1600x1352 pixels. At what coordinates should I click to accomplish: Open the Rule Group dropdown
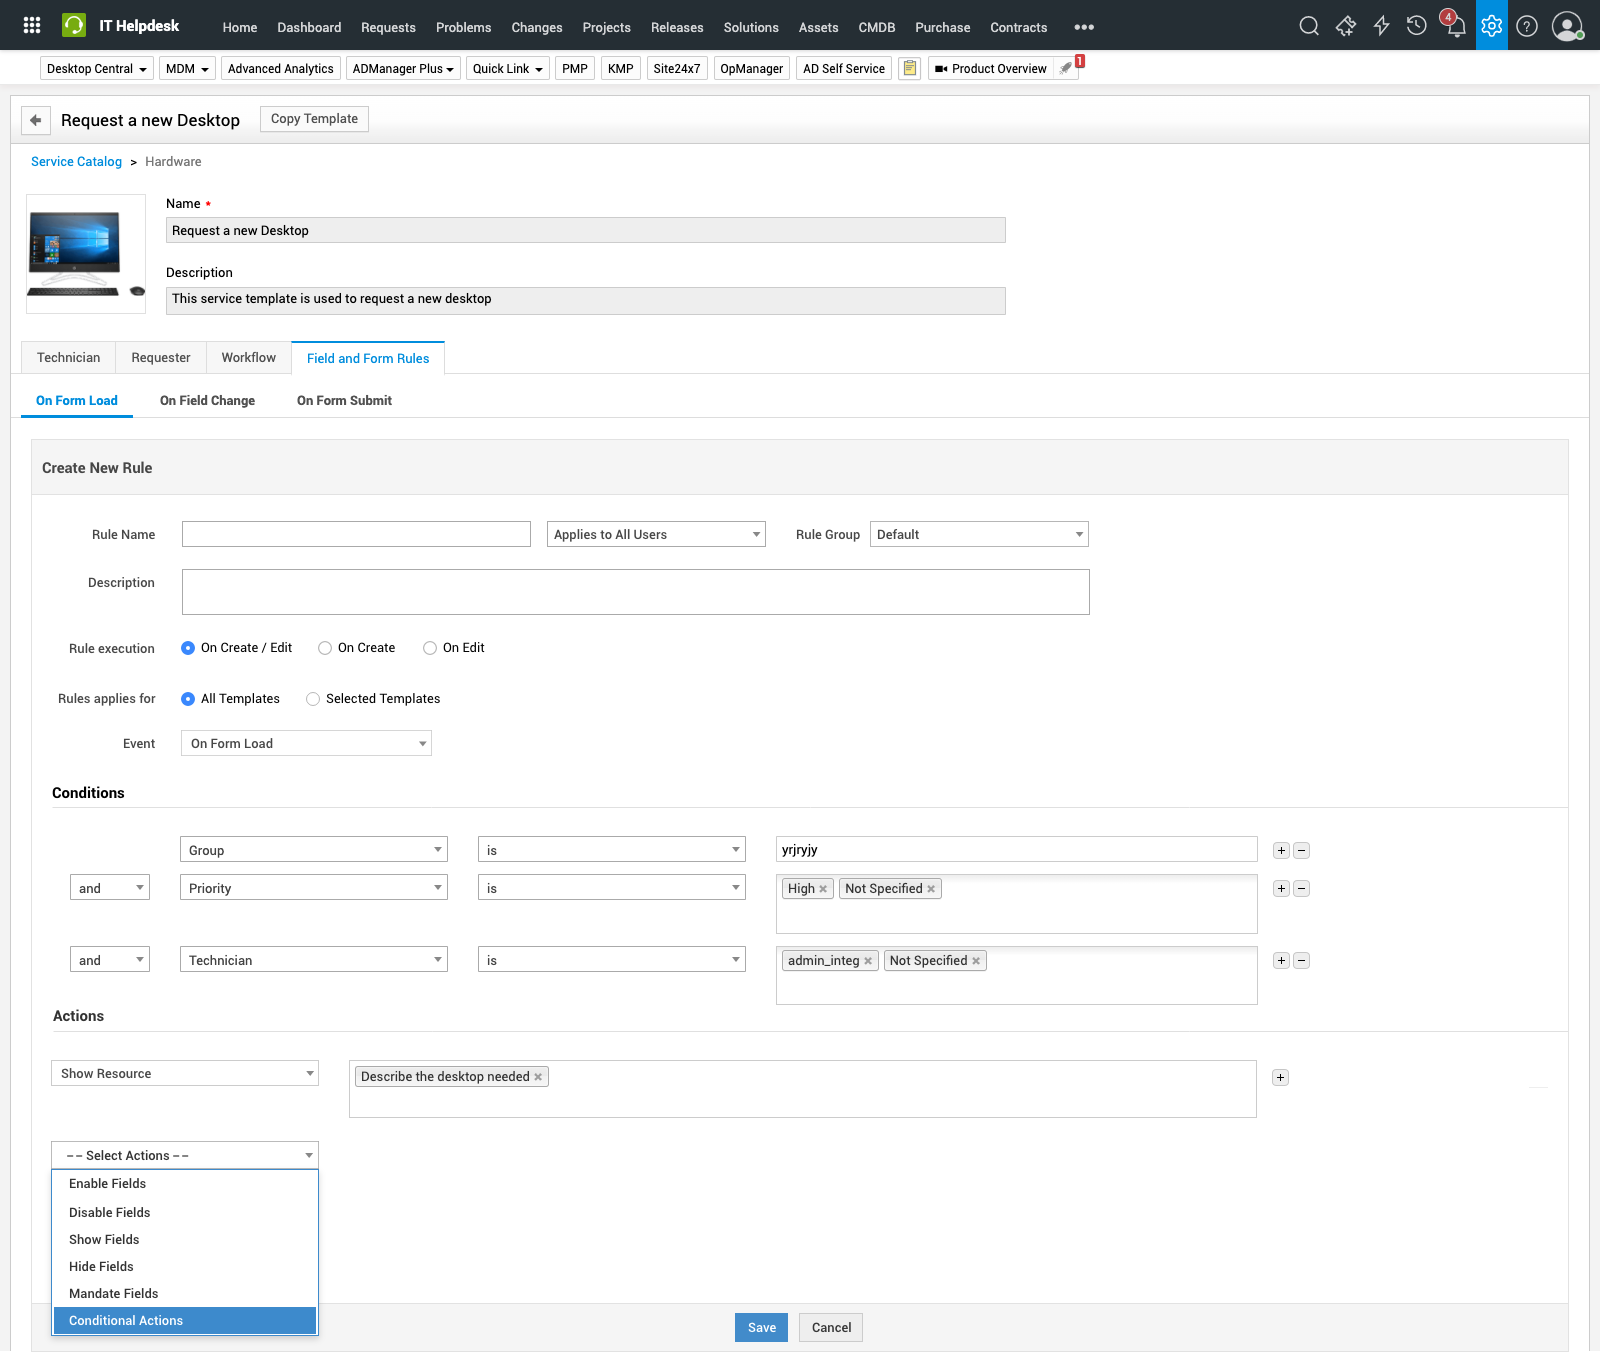[978, 534]
